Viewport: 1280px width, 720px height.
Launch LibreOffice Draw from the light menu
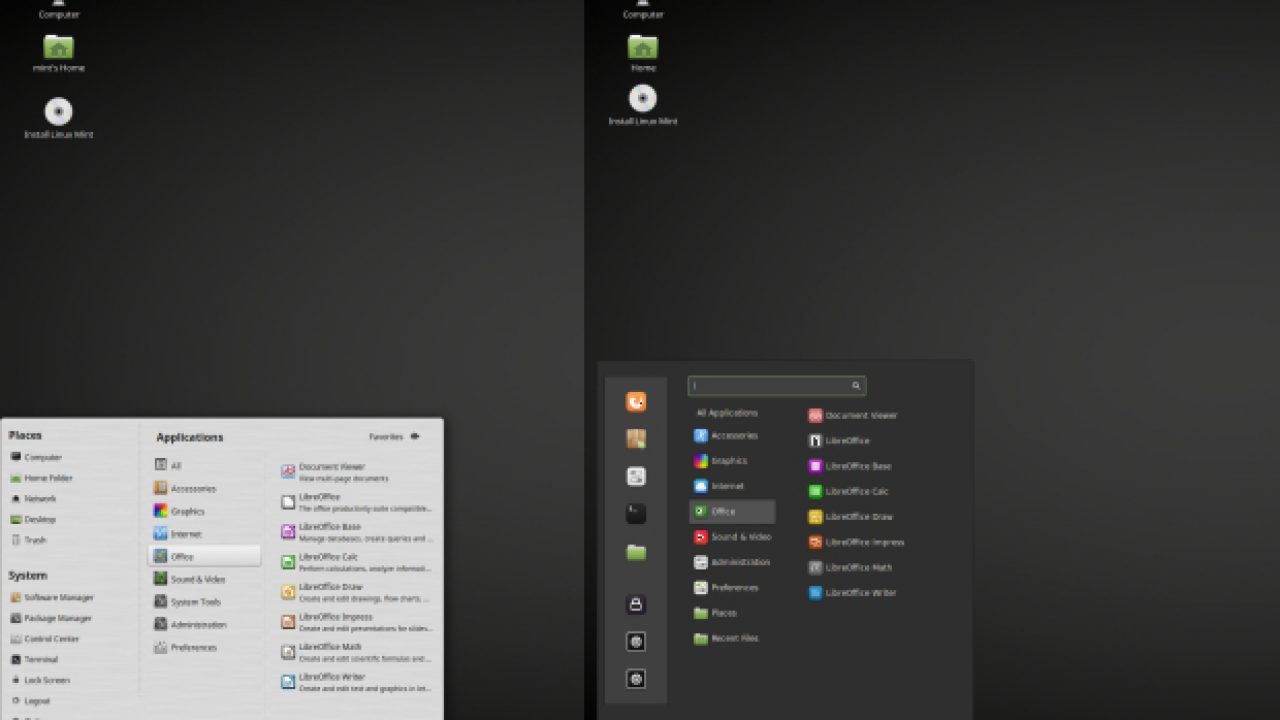click(356, 592)
